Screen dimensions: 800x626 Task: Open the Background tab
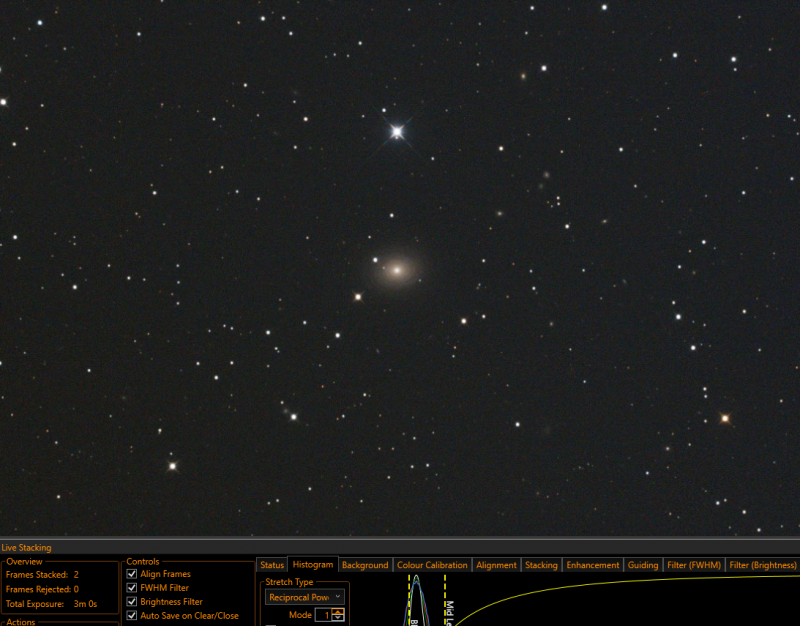[365, 565]
